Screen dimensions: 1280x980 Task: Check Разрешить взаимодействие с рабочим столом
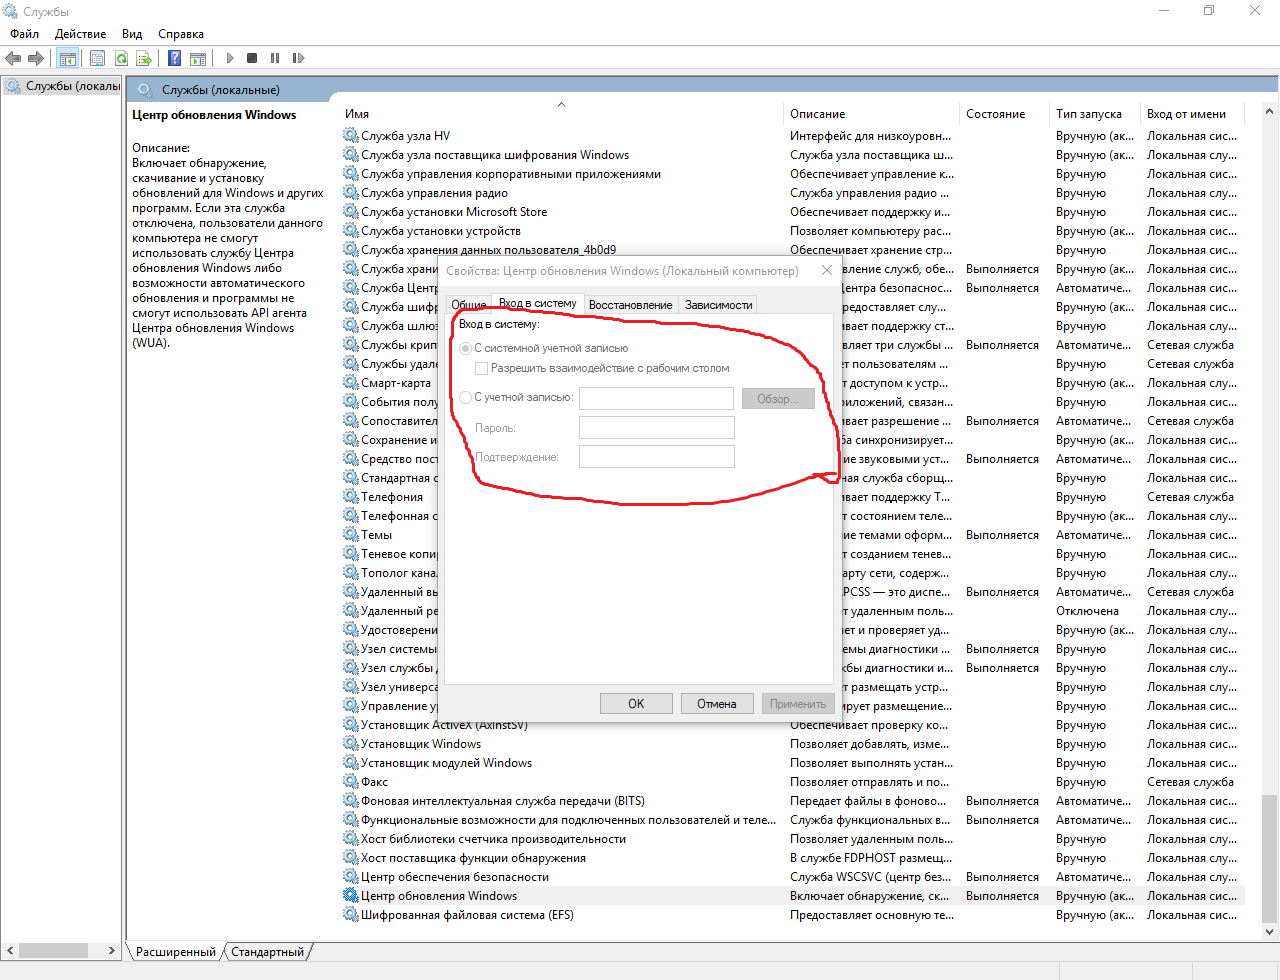tap(482, 368)
